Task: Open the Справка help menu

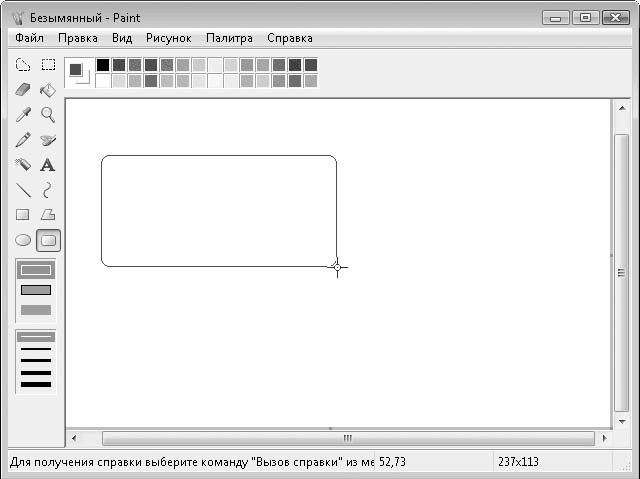Action: point(290,38)
